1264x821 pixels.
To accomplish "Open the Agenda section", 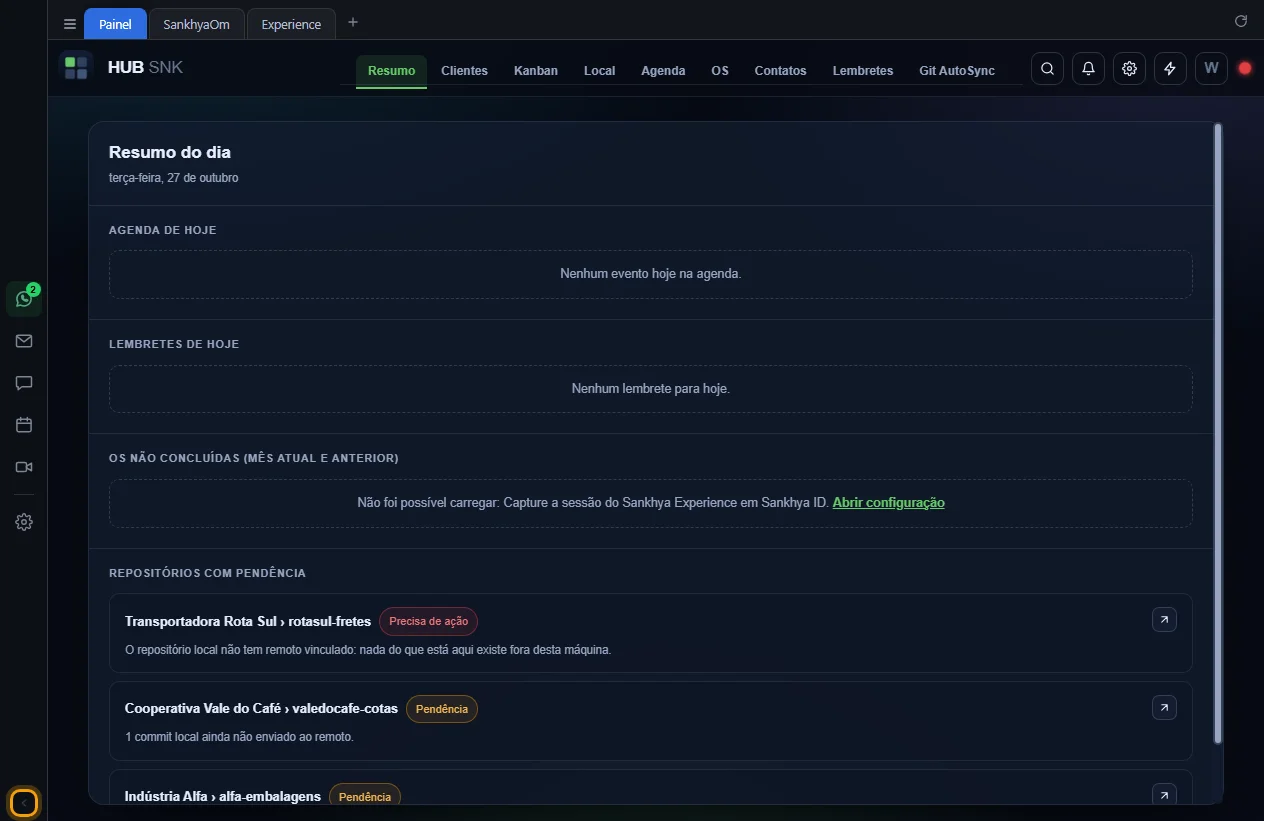I will (663, 71).
